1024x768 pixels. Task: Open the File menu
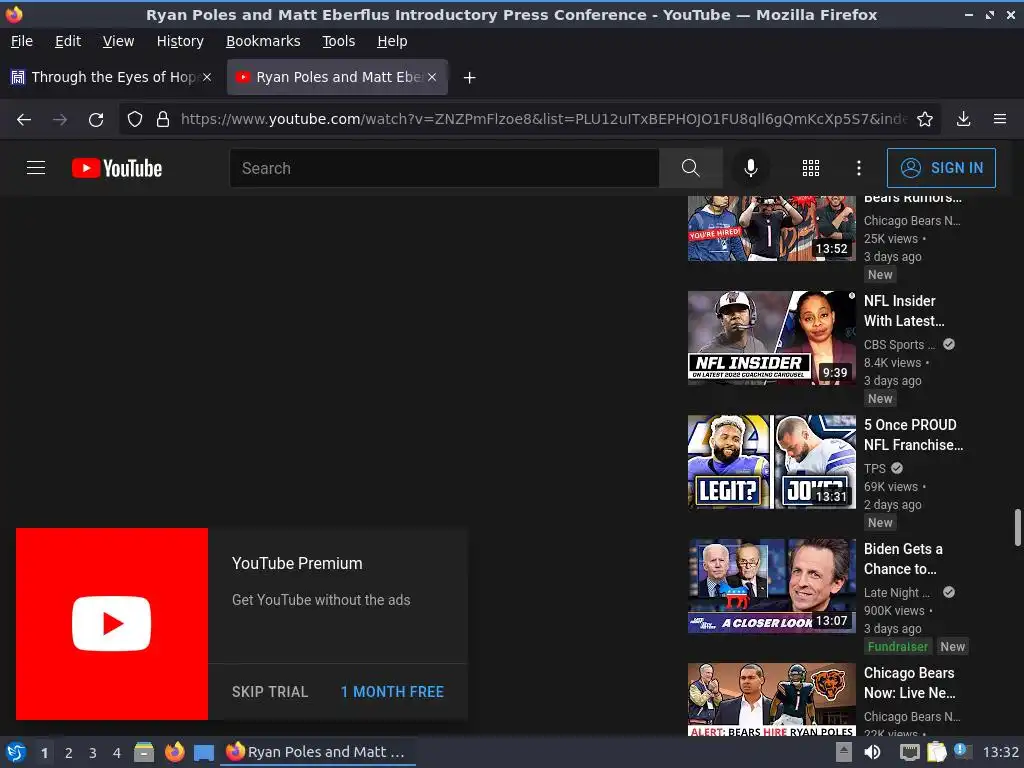[x=22, y=41]
